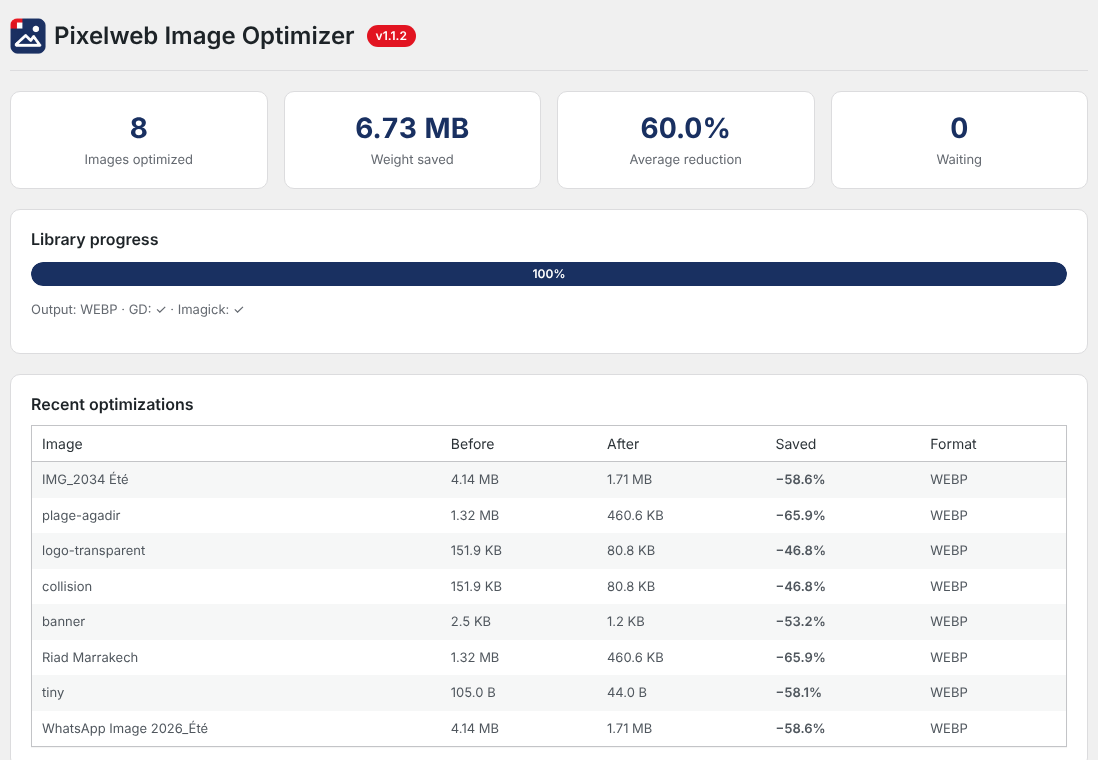Click the Image column header
This screenshot has width=1098, height=760.
[x=62, y=444]
